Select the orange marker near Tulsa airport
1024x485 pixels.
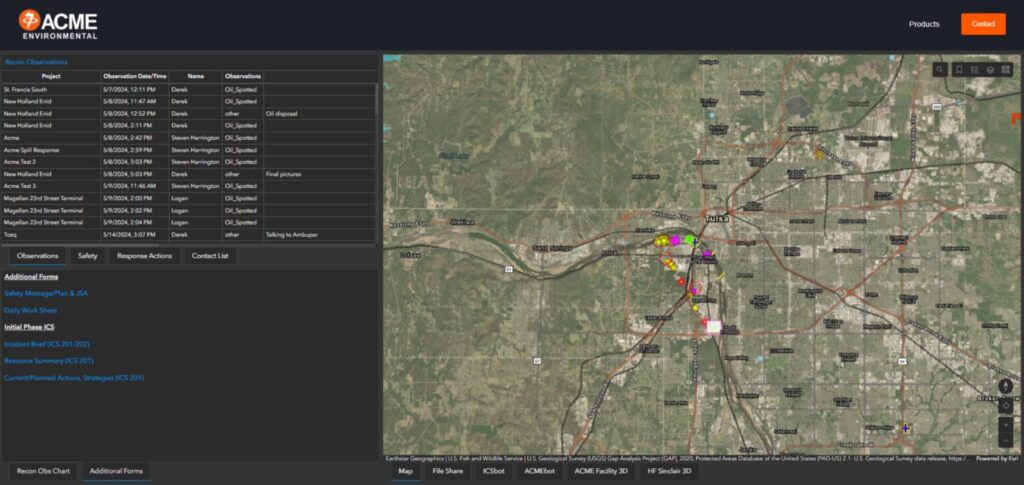click(819, 154)
